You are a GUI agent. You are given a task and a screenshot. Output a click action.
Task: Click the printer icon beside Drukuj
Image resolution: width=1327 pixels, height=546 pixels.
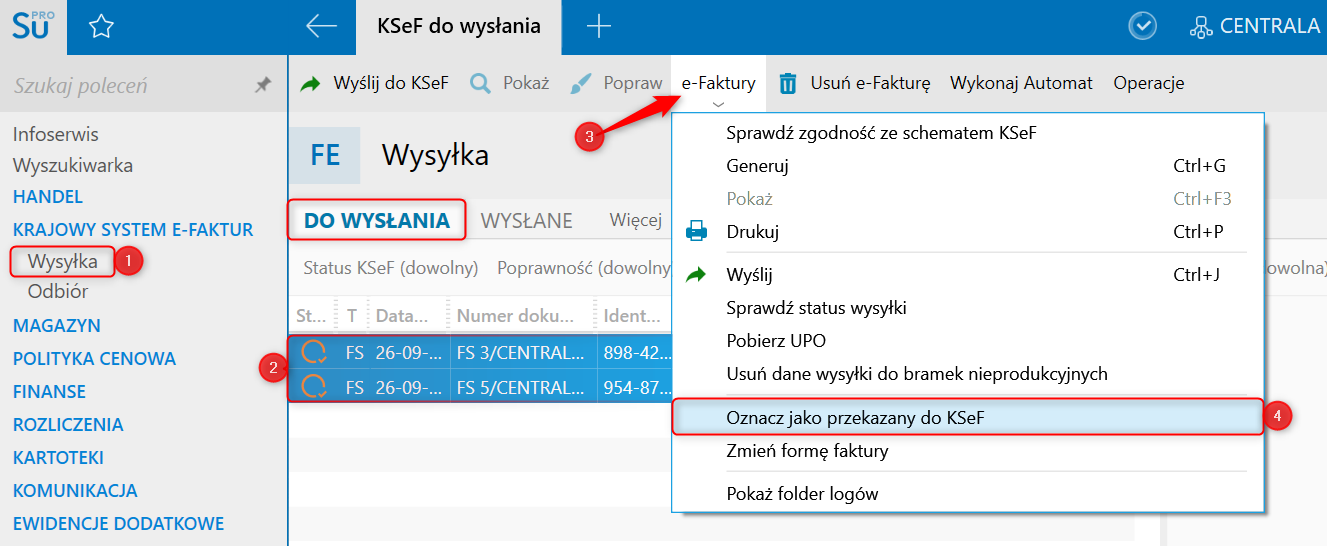point(696,232)
